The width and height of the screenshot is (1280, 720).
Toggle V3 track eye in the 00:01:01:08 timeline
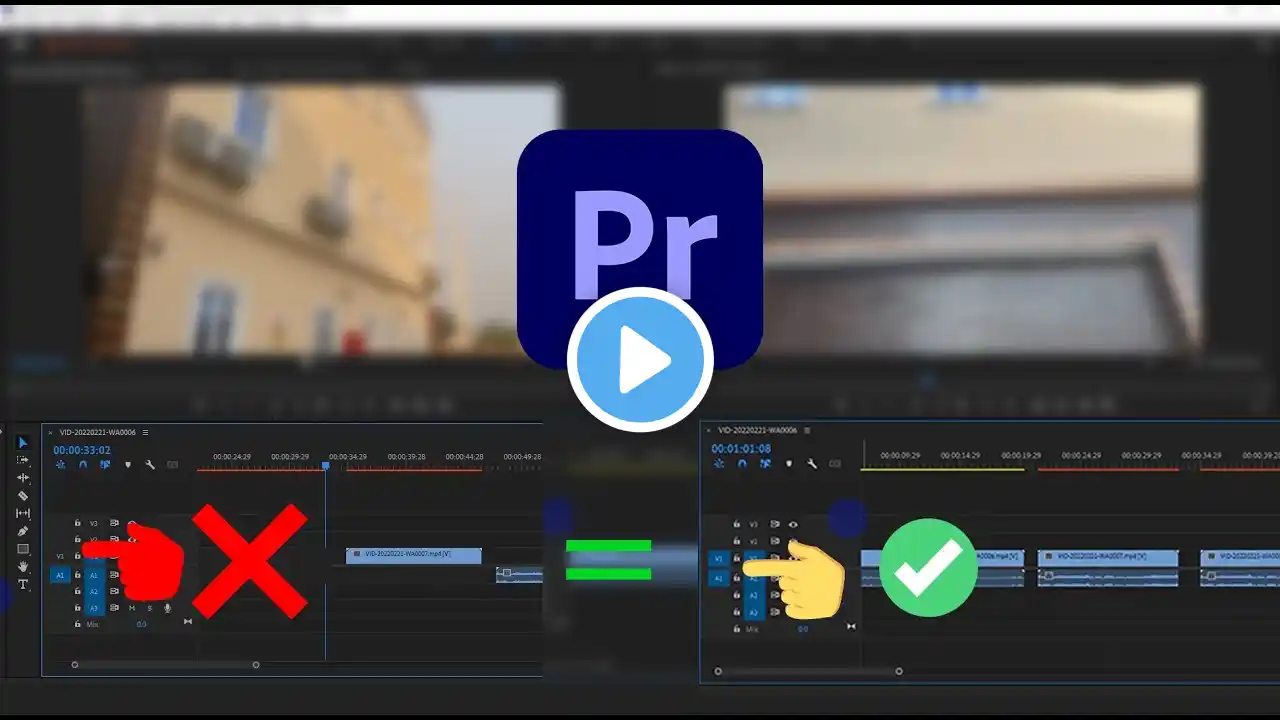(793, 524)
